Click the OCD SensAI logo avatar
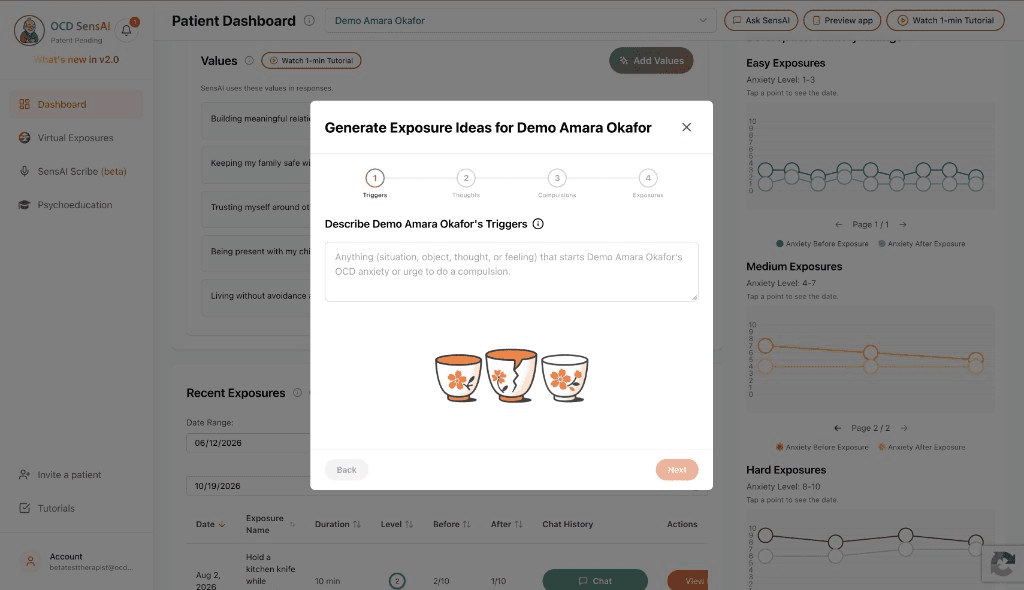 coord(29,30)
